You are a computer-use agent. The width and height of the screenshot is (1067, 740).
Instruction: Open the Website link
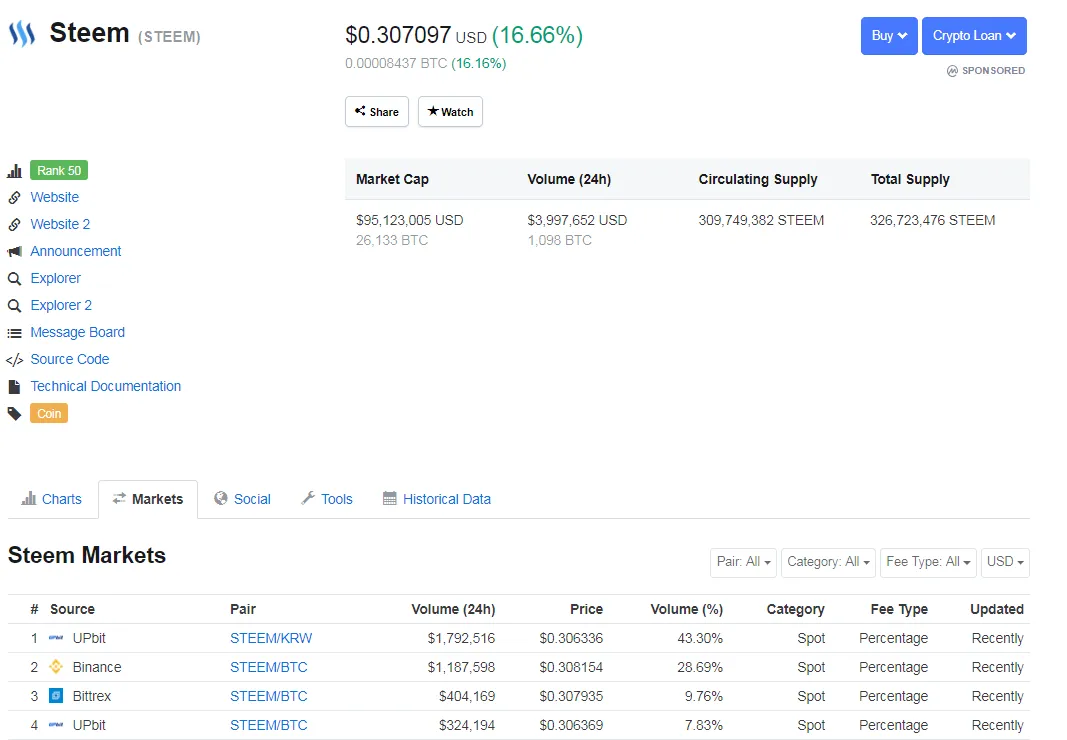coord(54,197)
